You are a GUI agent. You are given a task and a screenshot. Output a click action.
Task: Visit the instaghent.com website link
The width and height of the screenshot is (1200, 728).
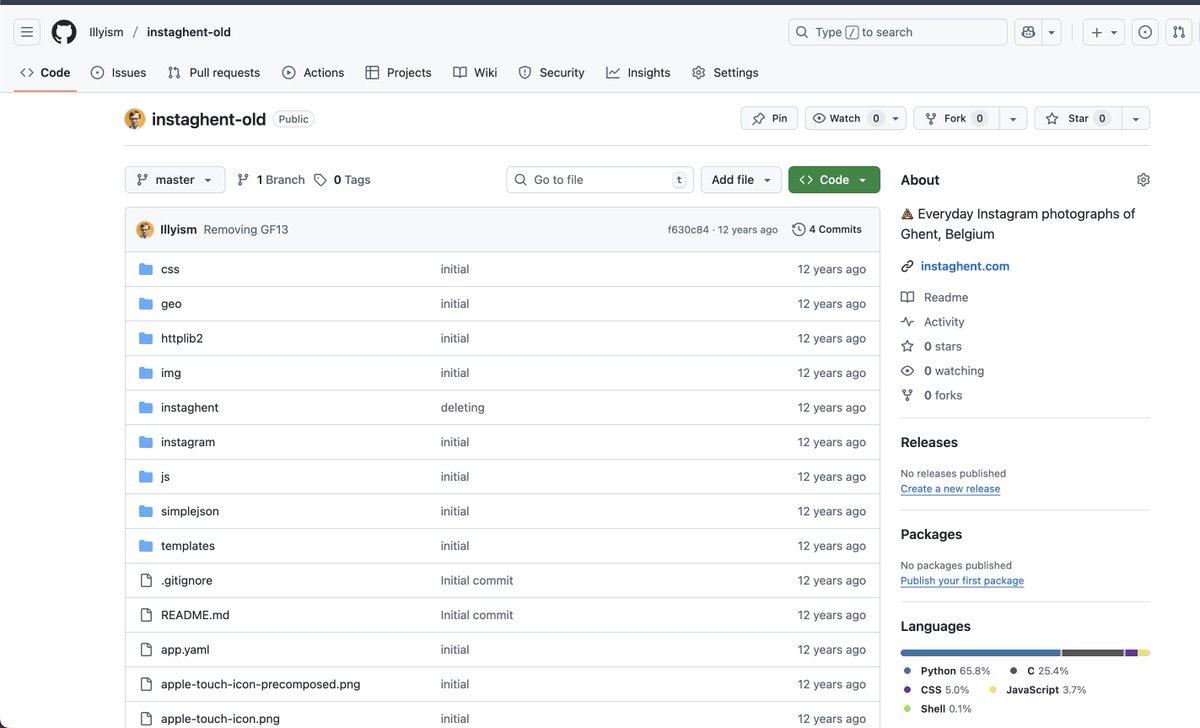tap(965, 266)
